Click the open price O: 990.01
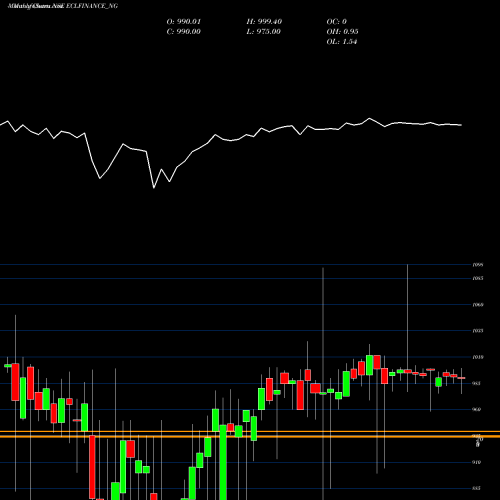This screenshot has width=500, height=500. point(184,22)
